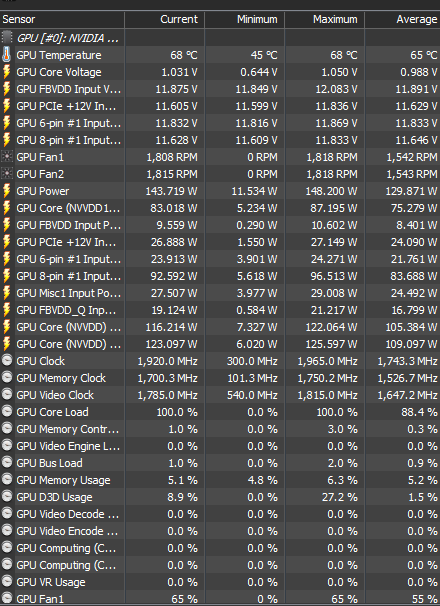The height and width of the screenshot is (606, 440).
Task: Click the Average column header
Action: pyautogui.click(x=402, y=19)
